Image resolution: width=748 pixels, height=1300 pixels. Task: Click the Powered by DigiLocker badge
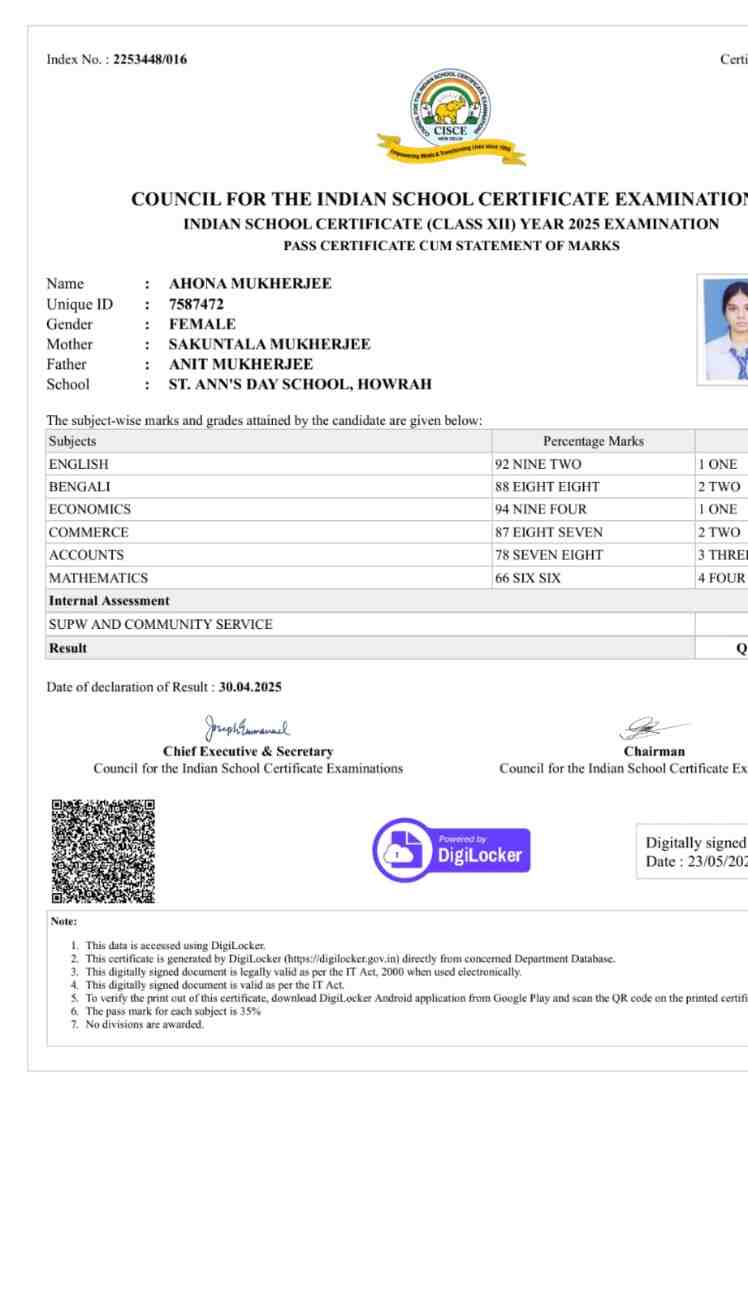(451, 850)
